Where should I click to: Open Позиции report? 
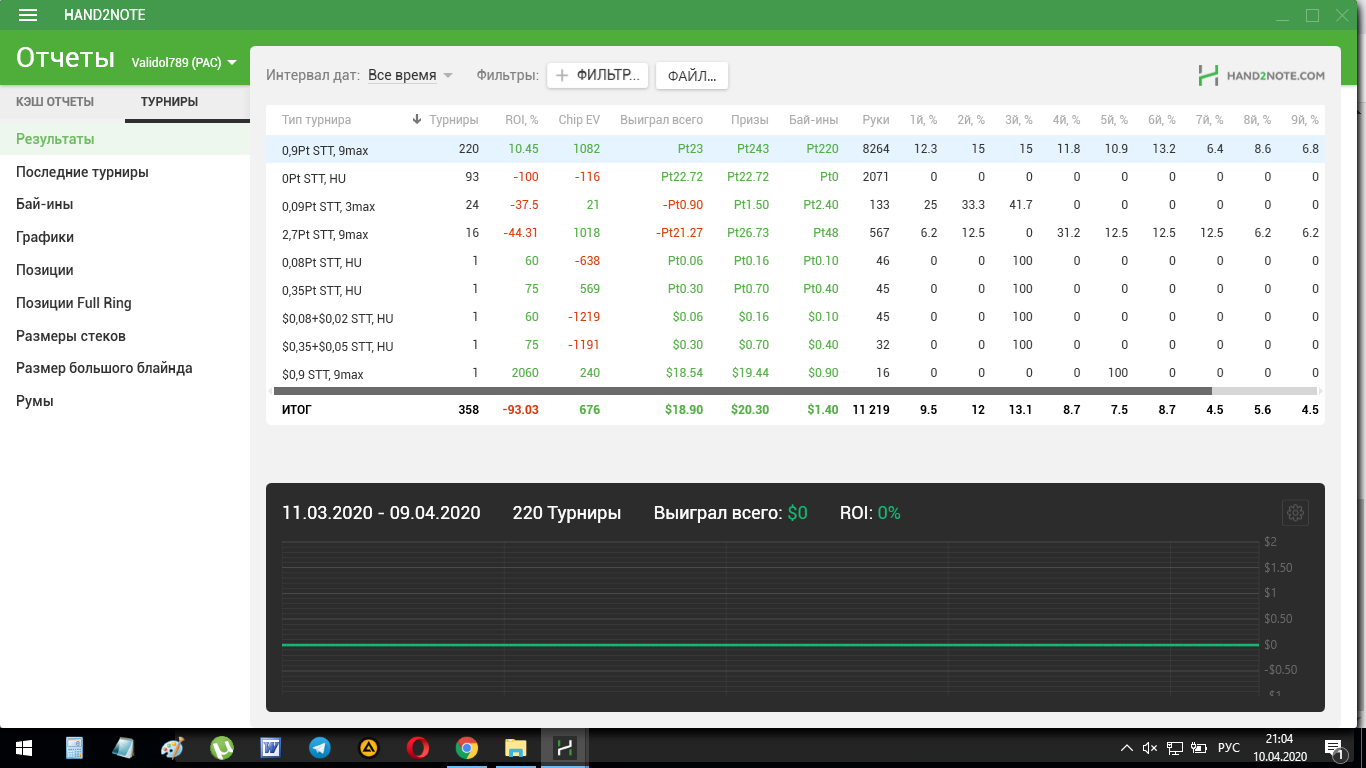125,270
